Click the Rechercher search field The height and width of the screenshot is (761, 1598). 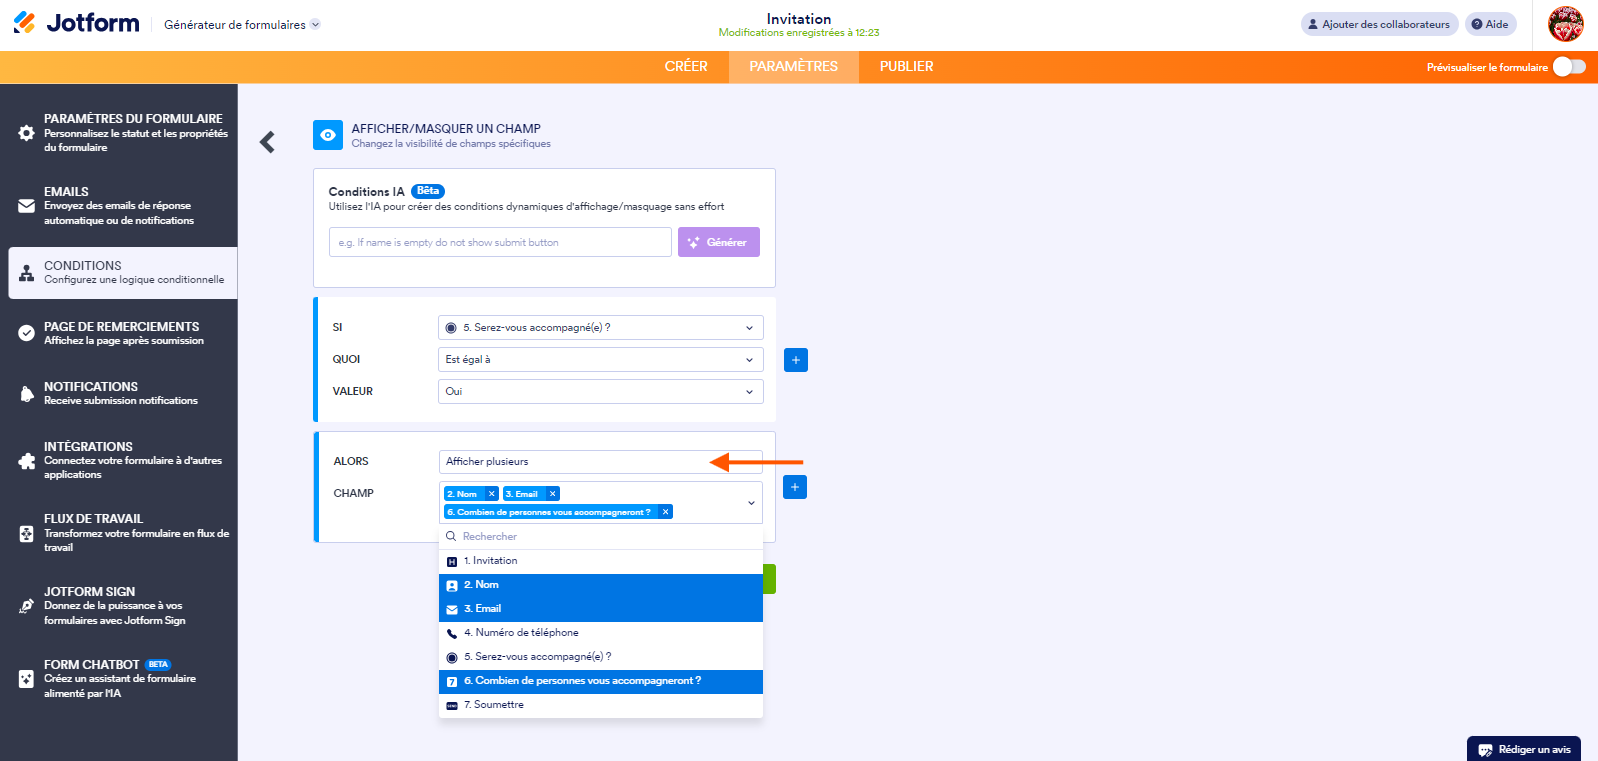coord(600,537)
